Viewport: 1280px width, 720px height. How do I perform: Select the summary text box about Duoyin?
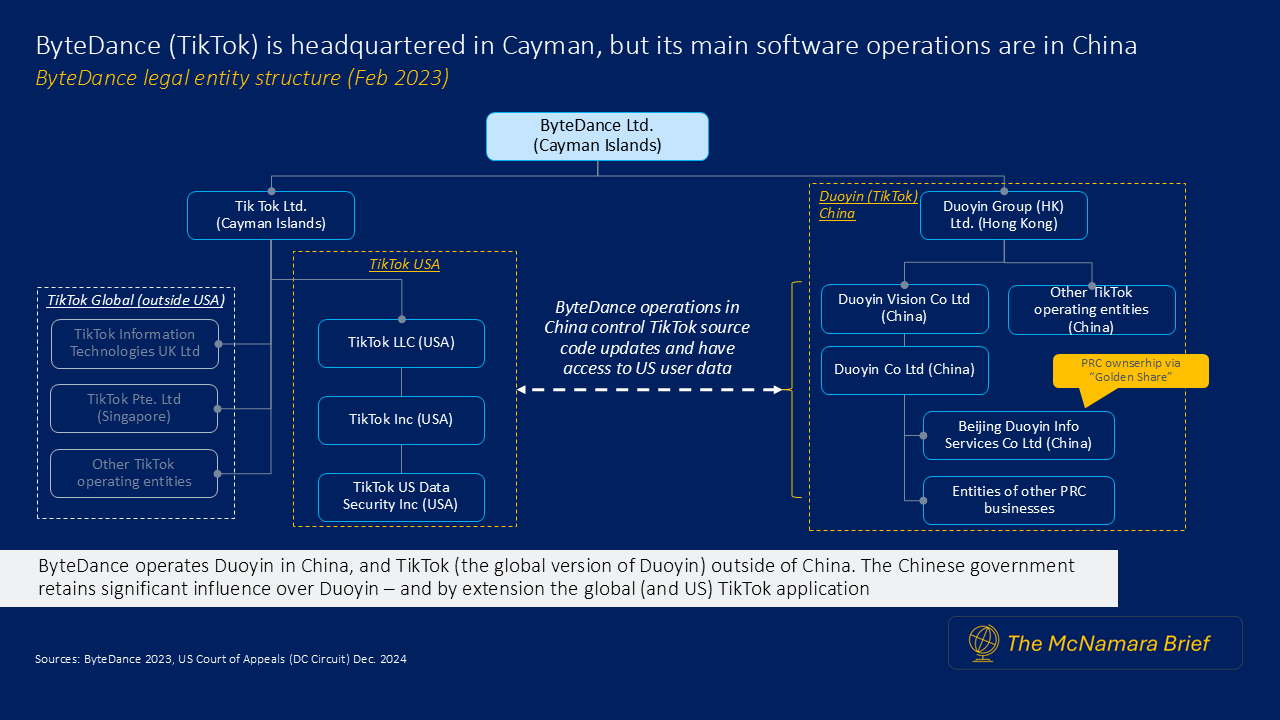tap(558, 578)
